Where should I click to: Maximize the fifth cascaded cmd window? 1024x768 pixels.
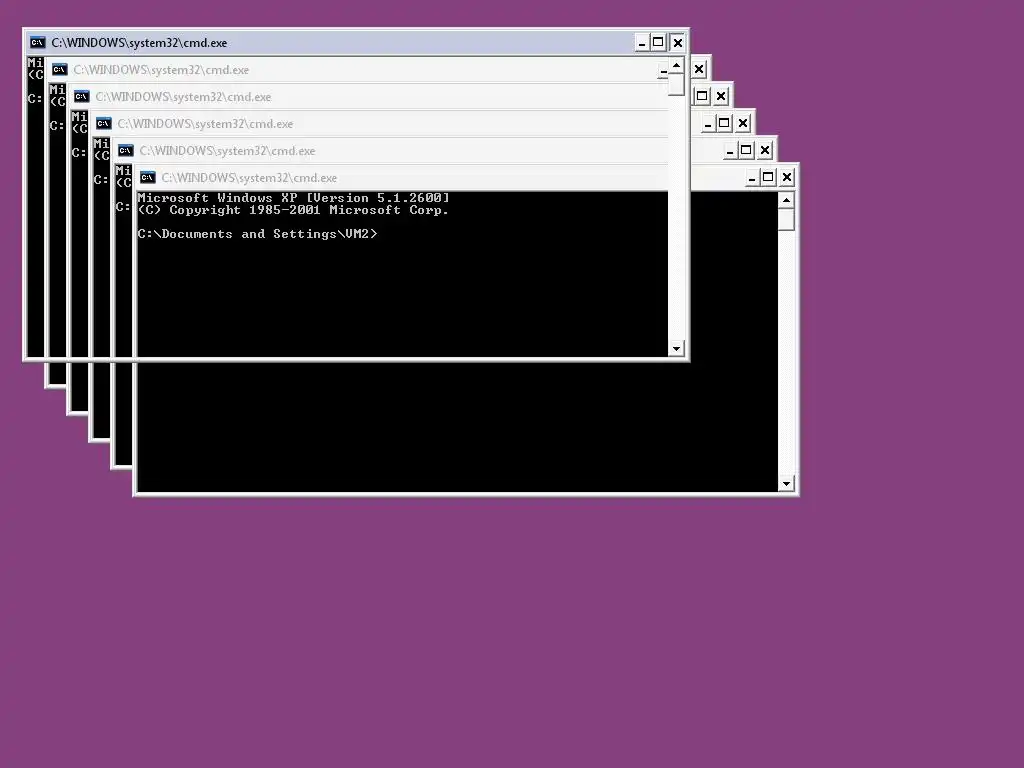click(746, 151)
